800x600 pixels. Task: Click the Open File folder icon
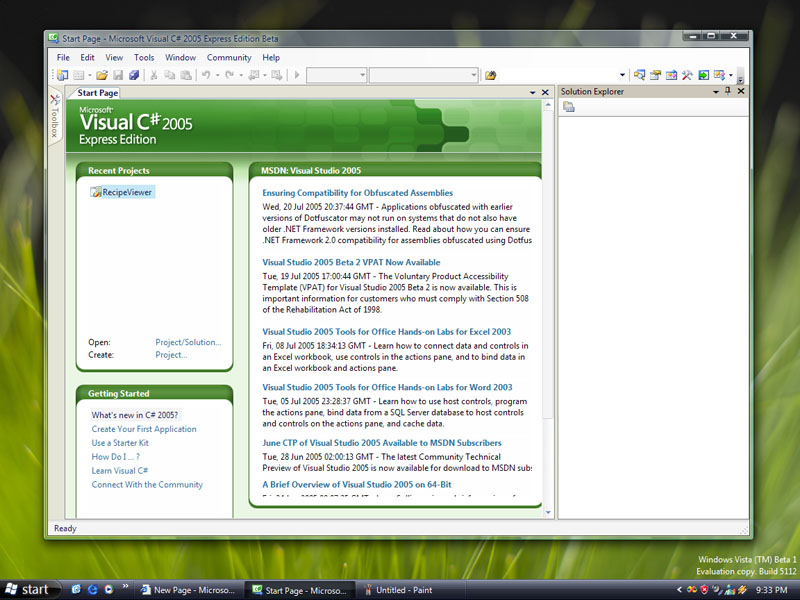pyautogui.click(x=102, y=76)
